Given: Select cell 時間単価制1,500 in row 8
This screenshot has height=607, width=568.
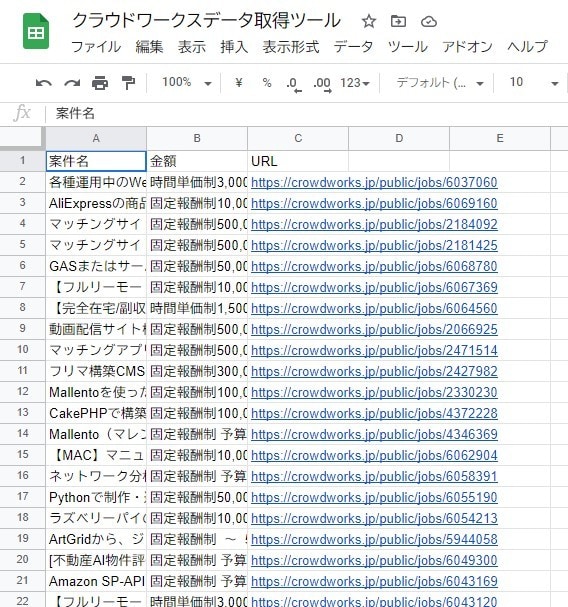Looking at the screenshot, I should pyautogui.click(x=197, y=308).
